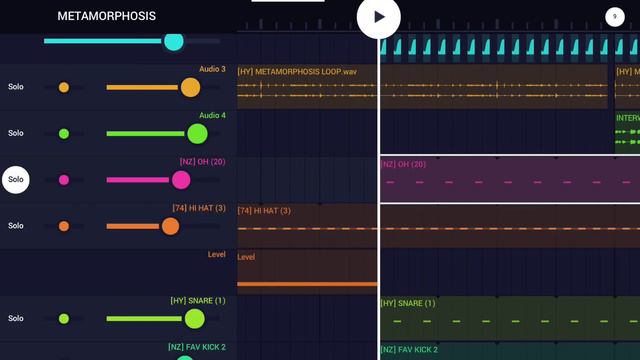Click the timeline ruler above the tracks
The width and height of the screenshot is (640, 360).
[438, 24]
